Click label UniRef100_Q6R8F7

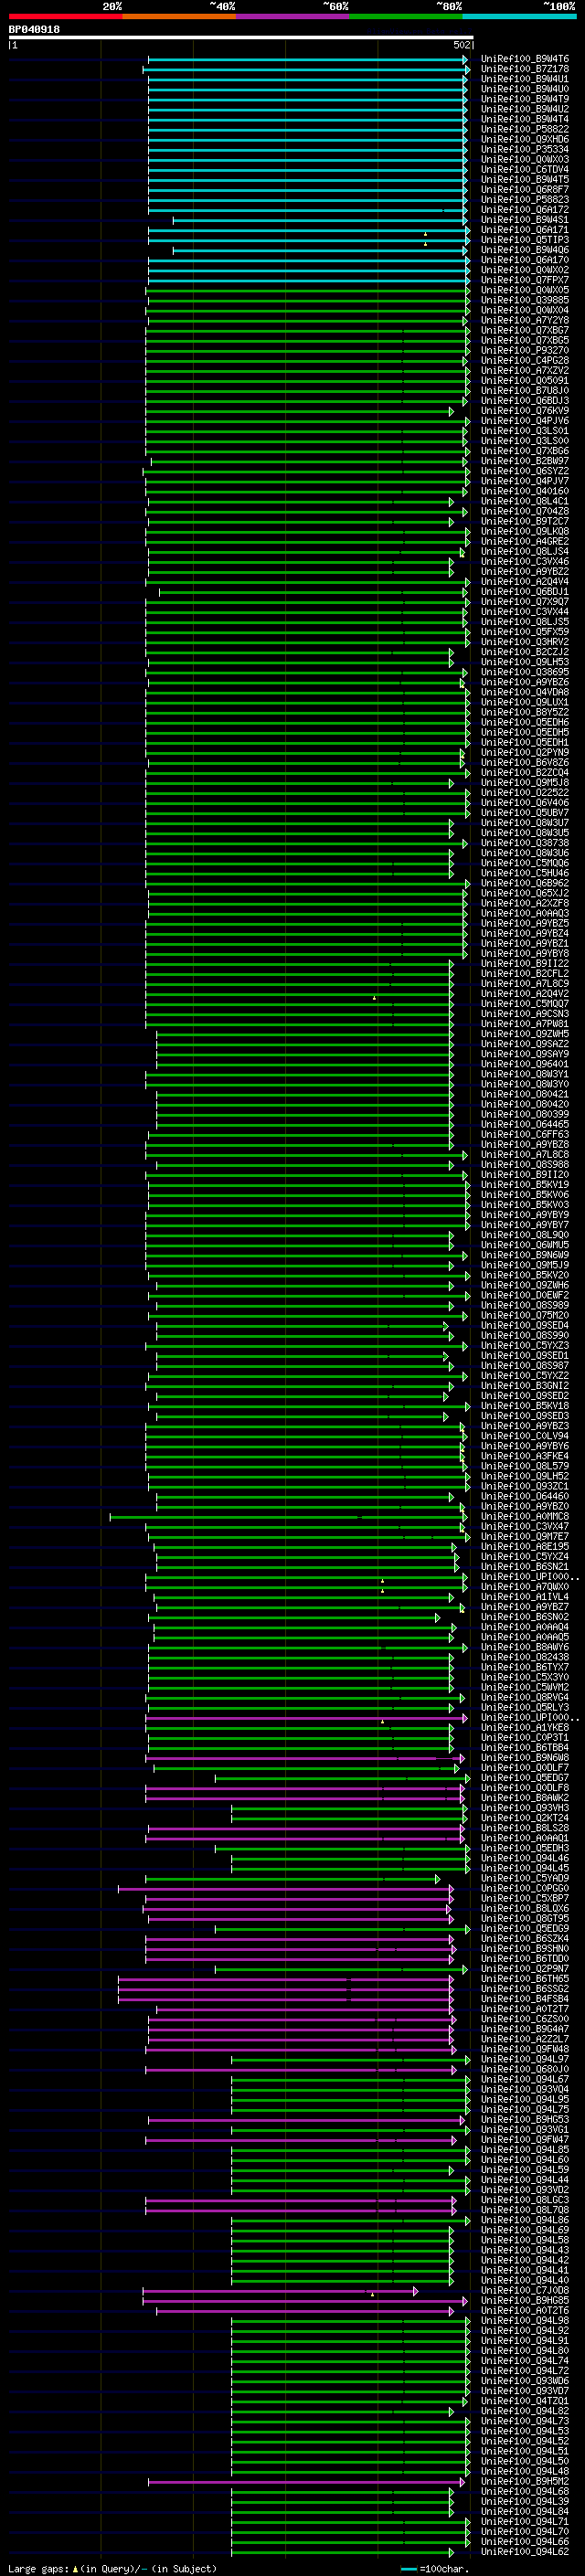point(524,190)
